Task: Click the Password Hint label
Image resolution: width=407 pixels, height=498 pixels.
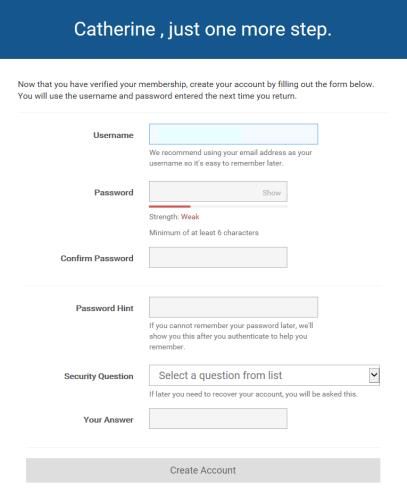Action: [x=104, y=308]
